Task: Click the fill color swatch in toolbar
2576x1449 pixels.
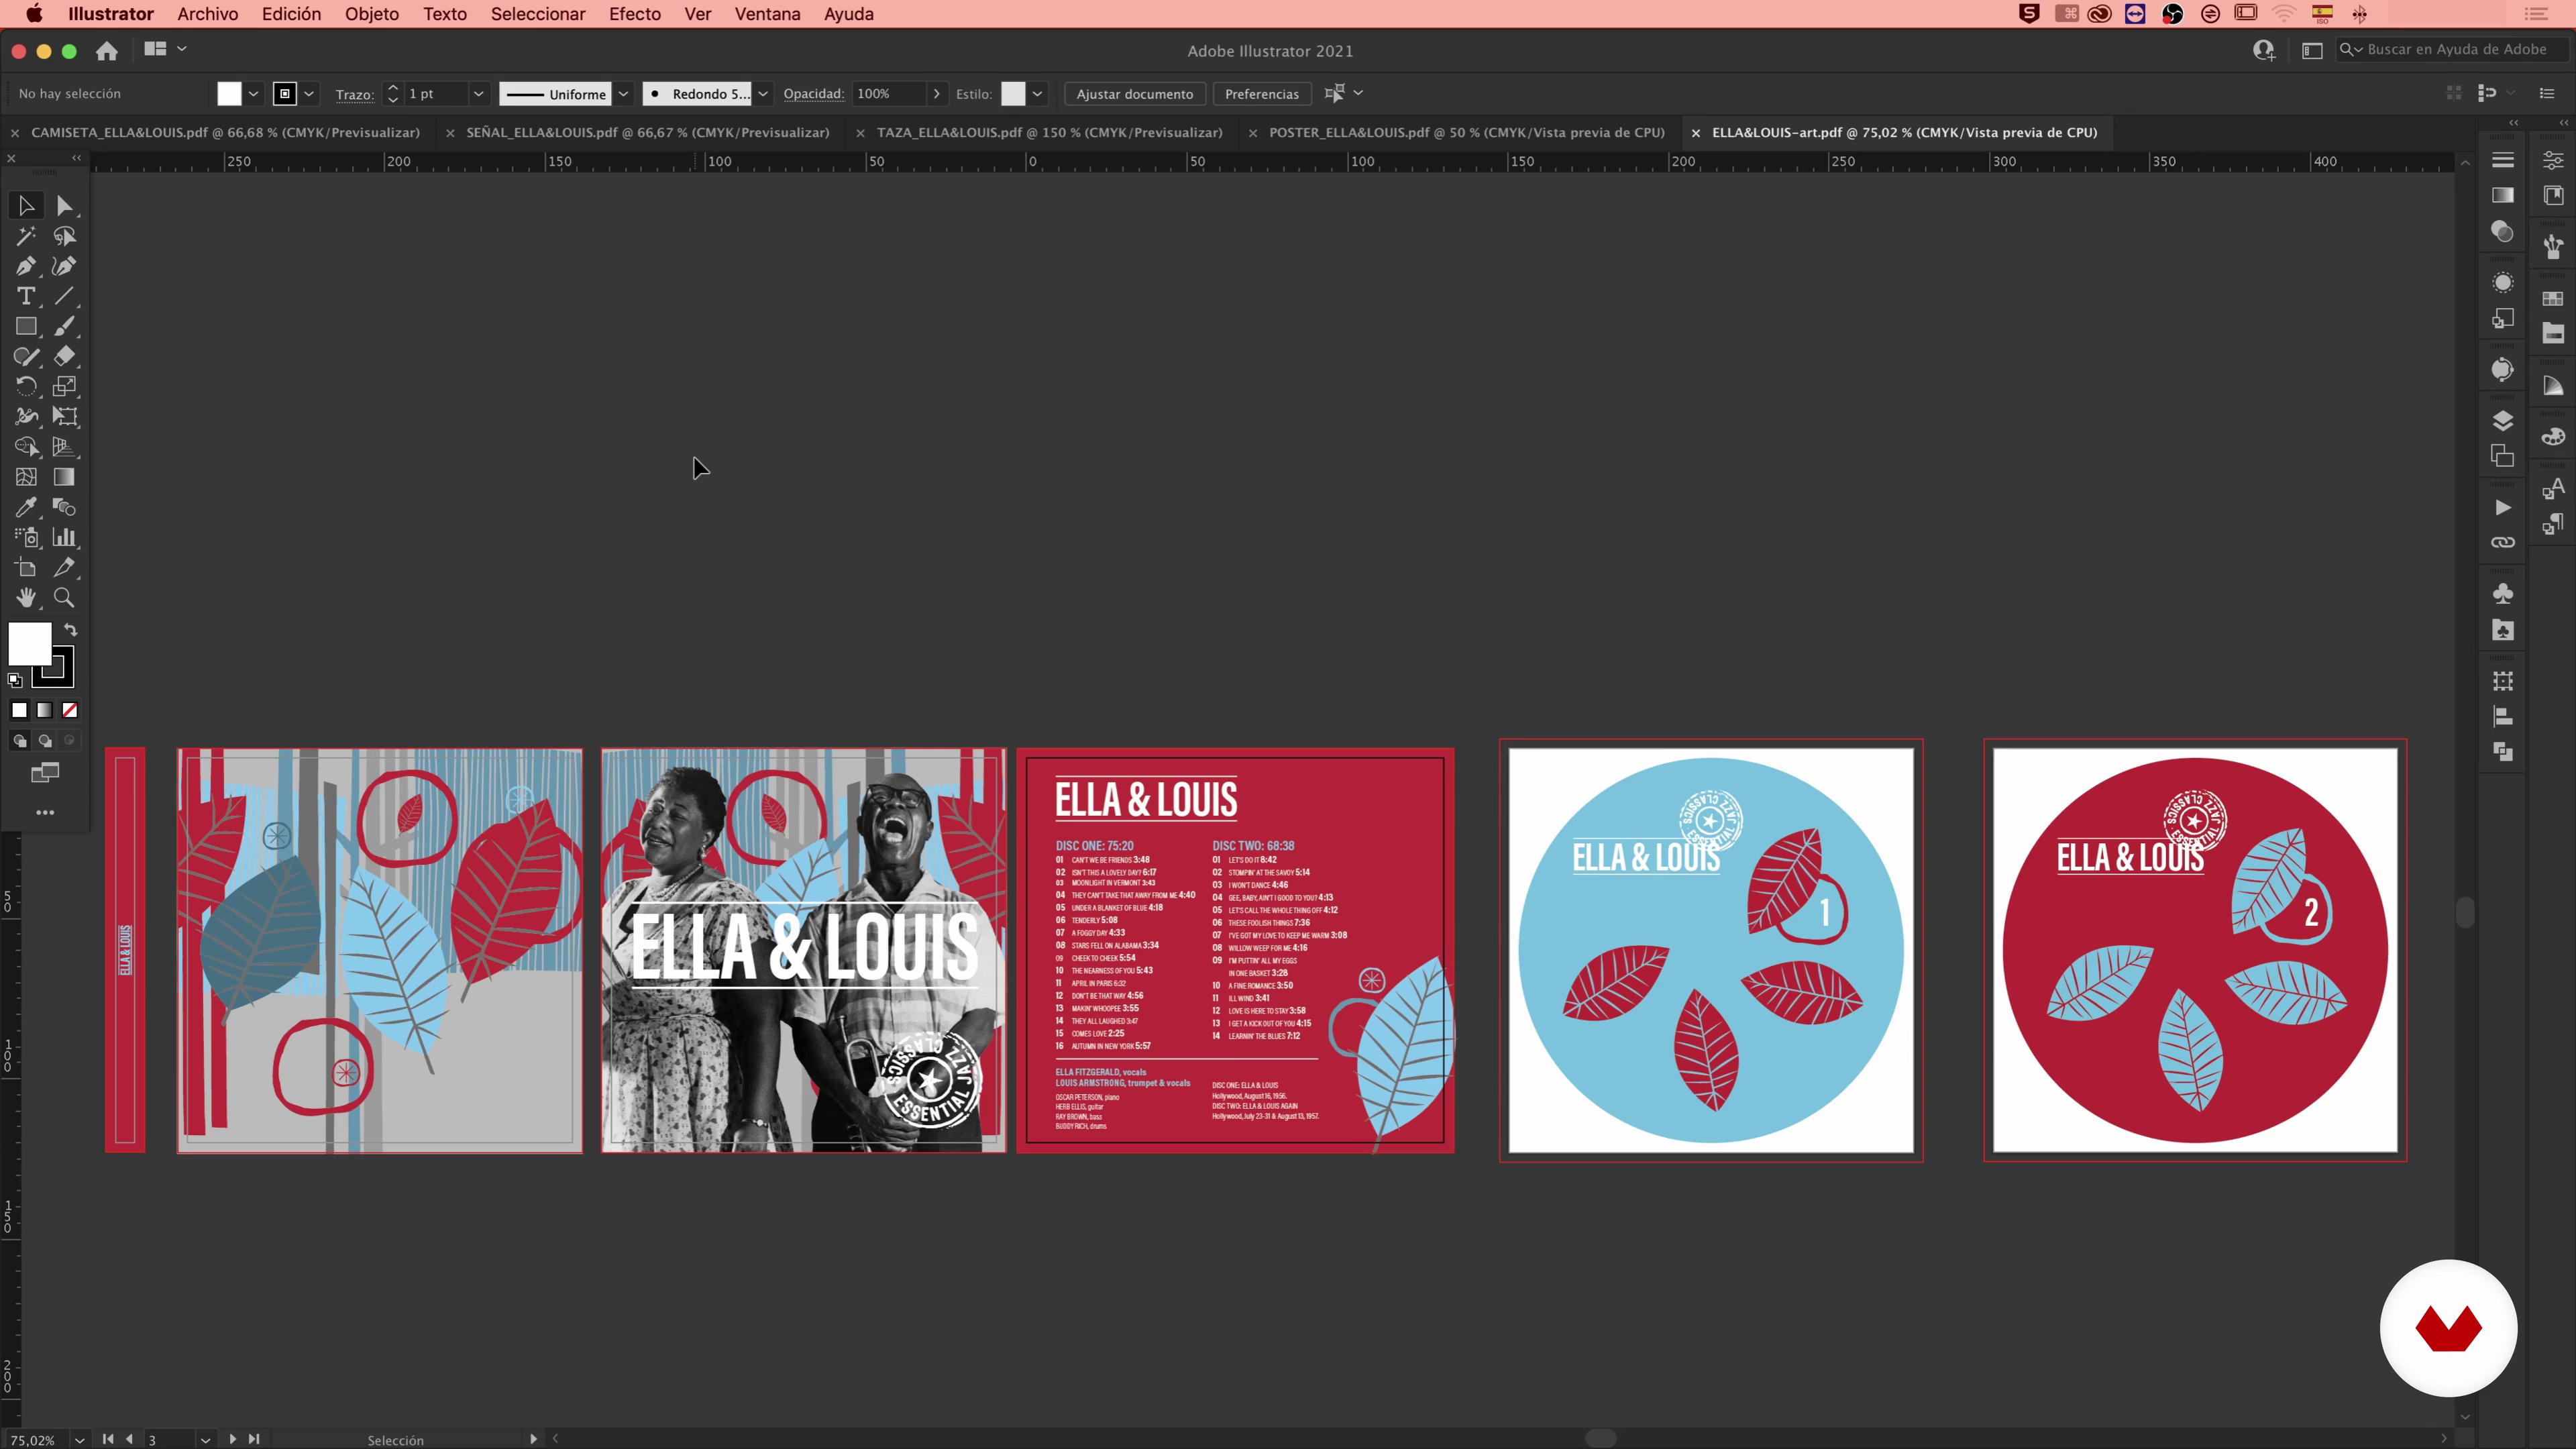Action: [30, 643]
